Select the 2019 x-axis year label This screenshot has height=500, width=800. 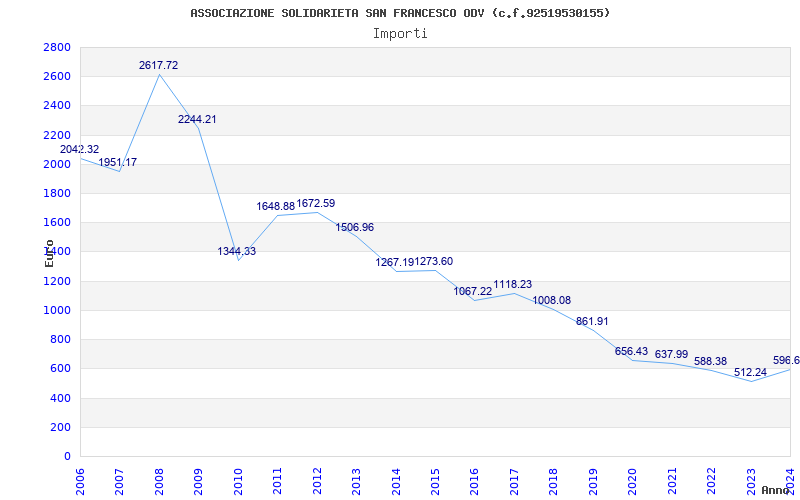[593, 482]
